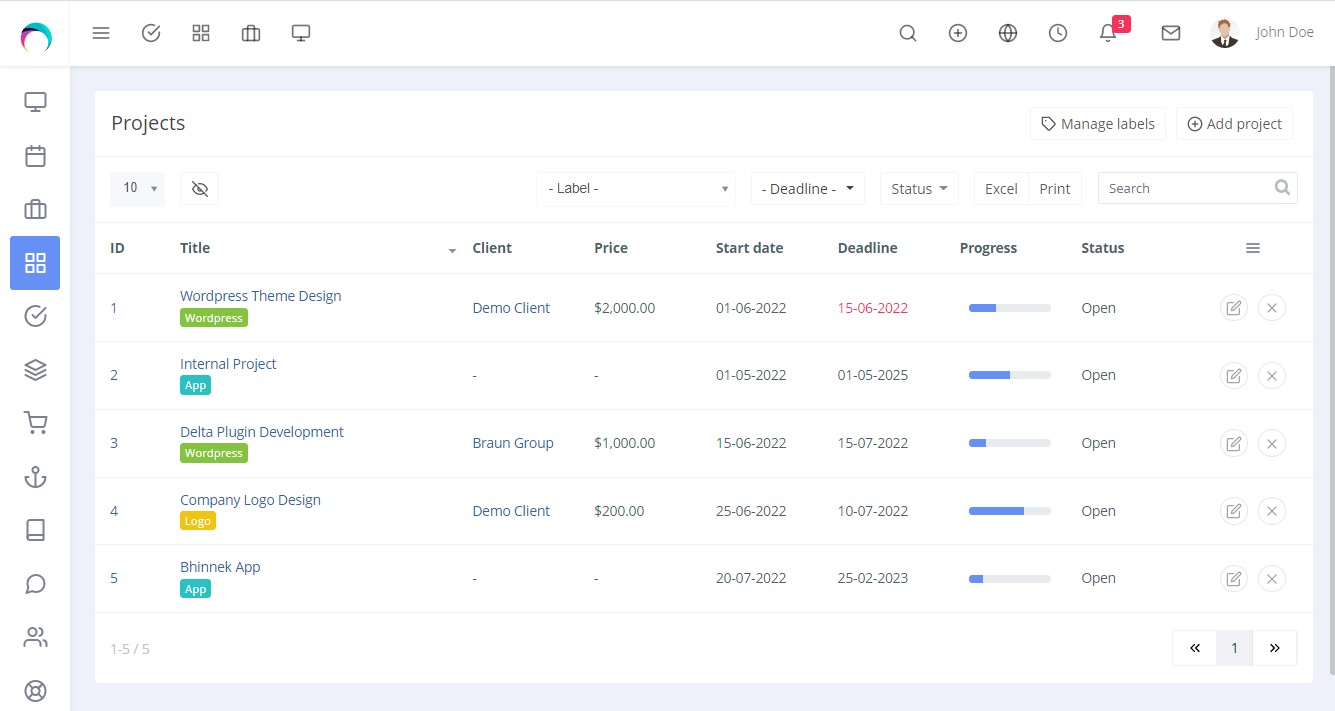Open the messages envelope icon

[1171, 33]
